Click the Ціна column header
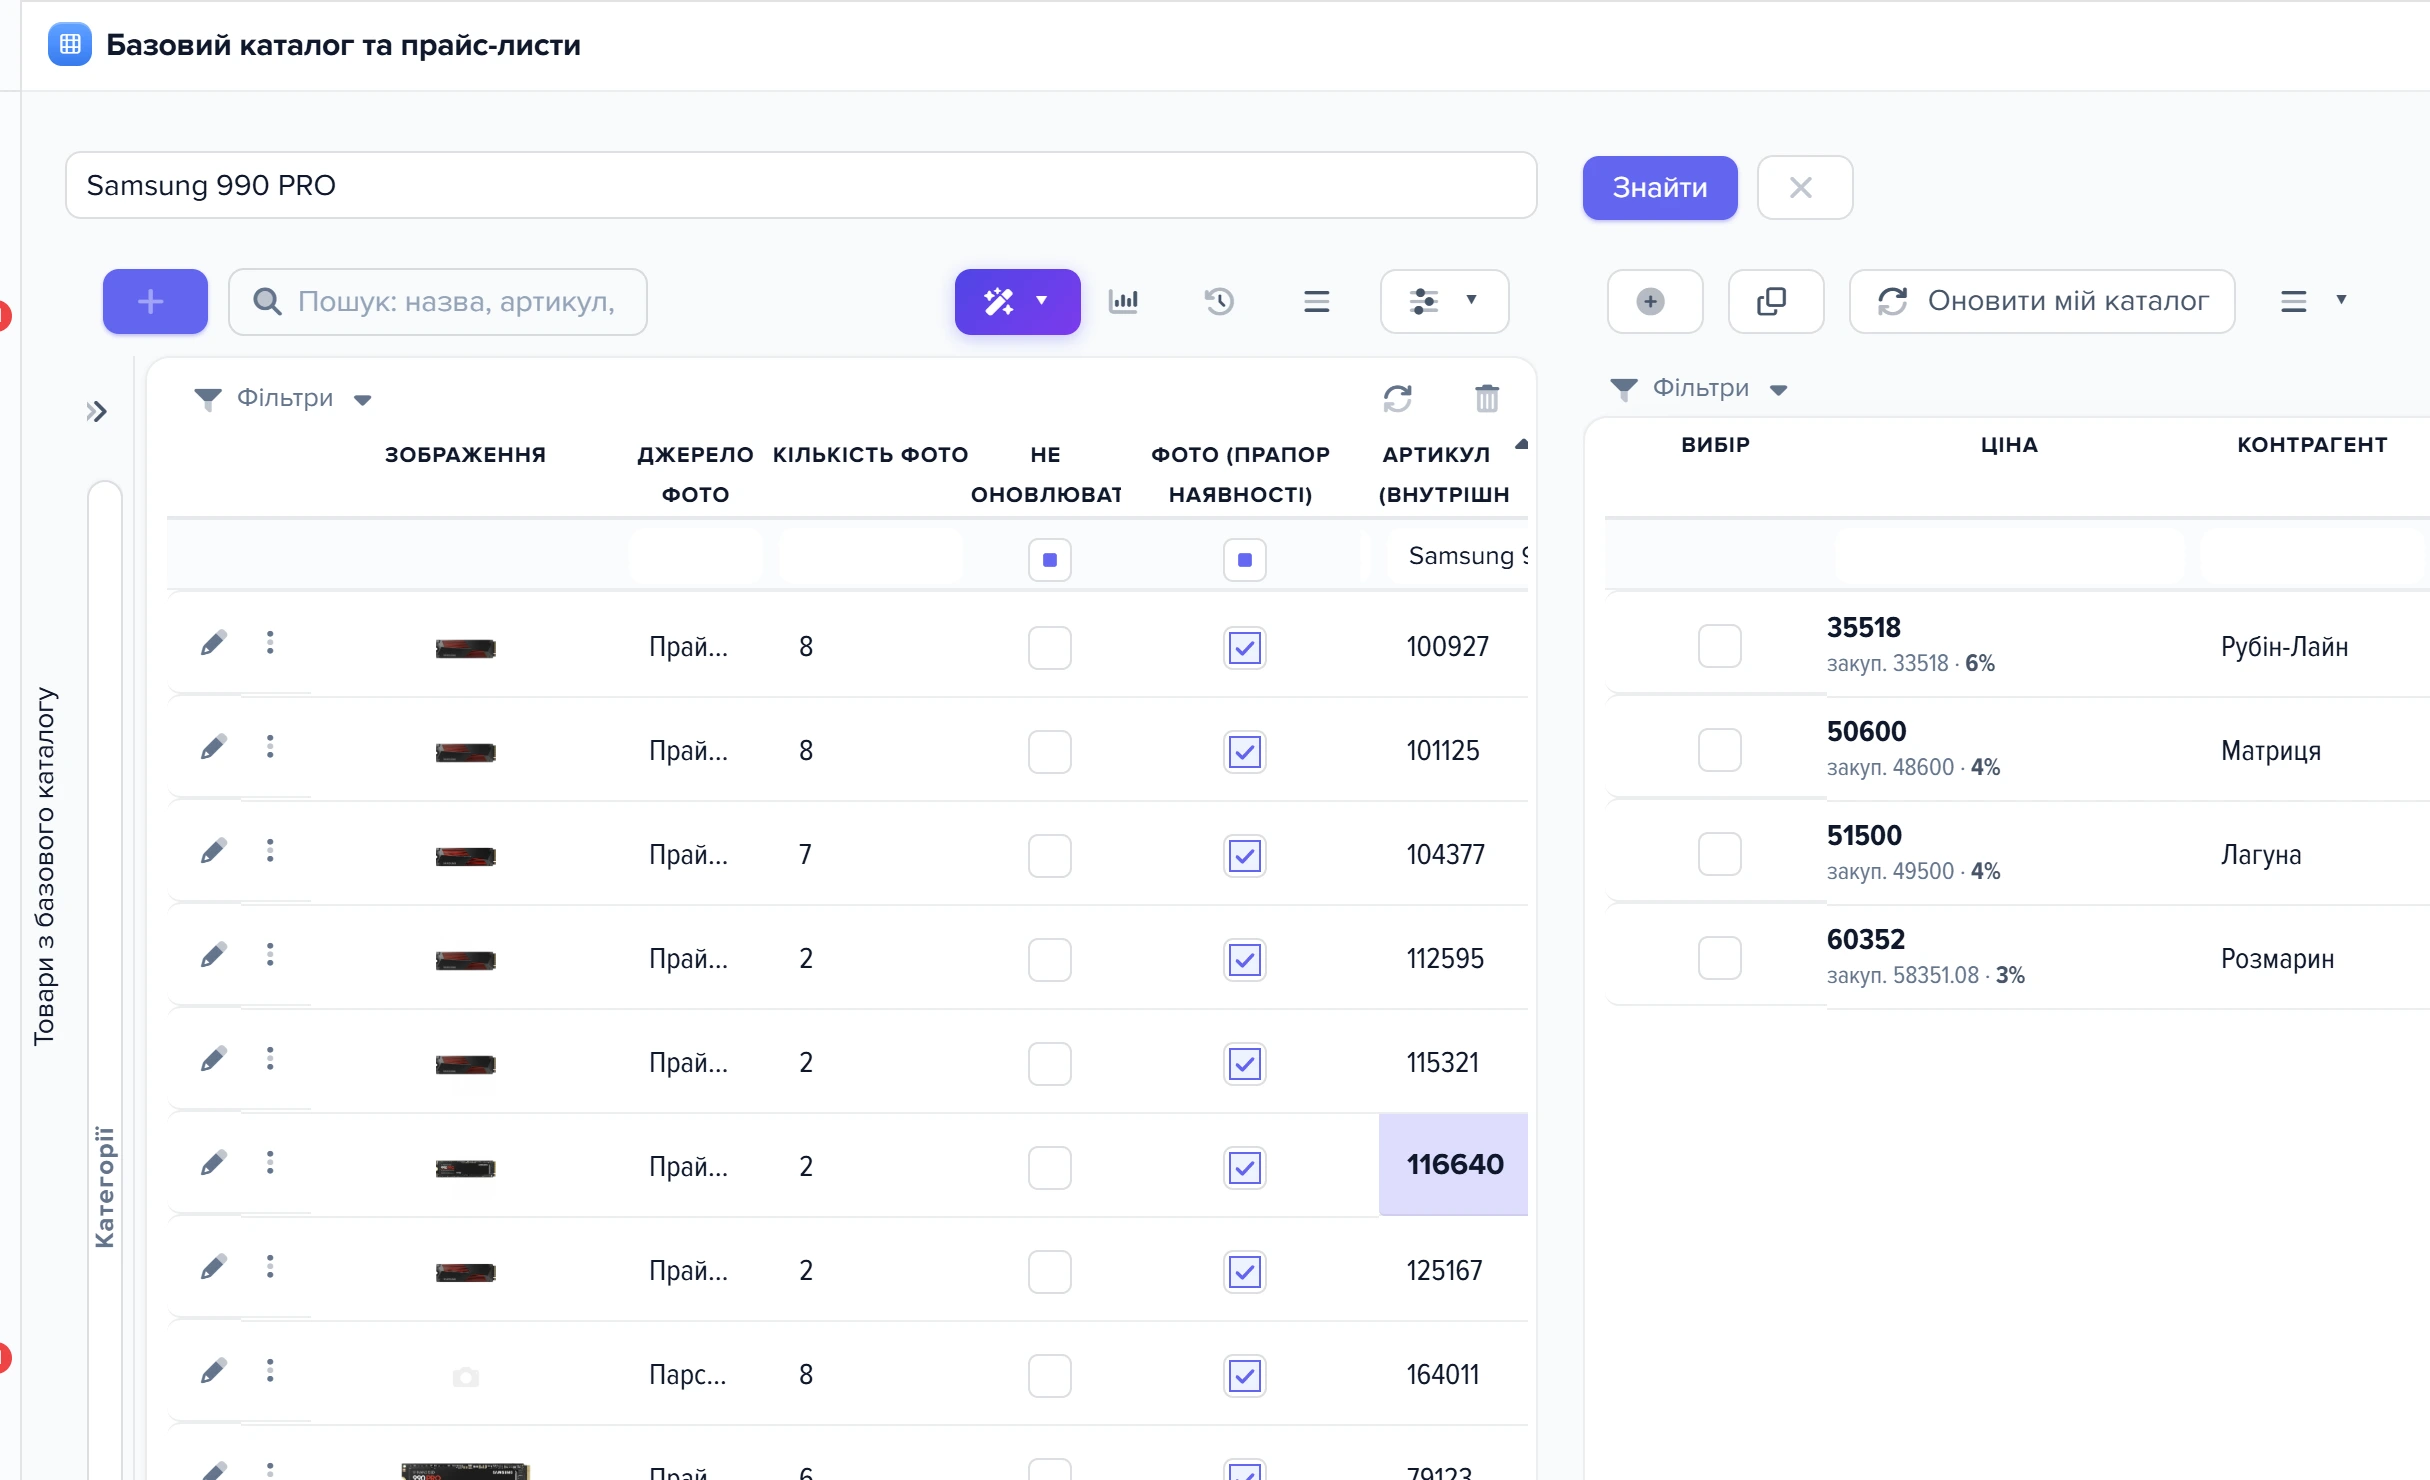 (2008, 445)
